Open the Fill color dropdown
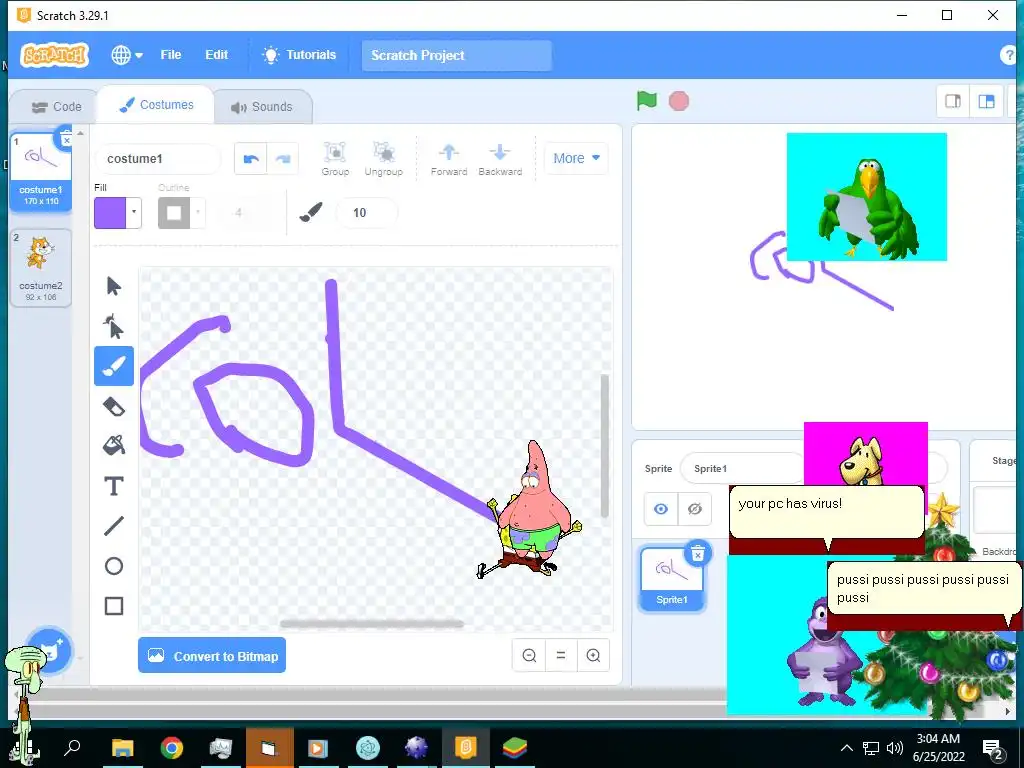The height and width of the screenshot is (768, 1024). click(134, 212)
